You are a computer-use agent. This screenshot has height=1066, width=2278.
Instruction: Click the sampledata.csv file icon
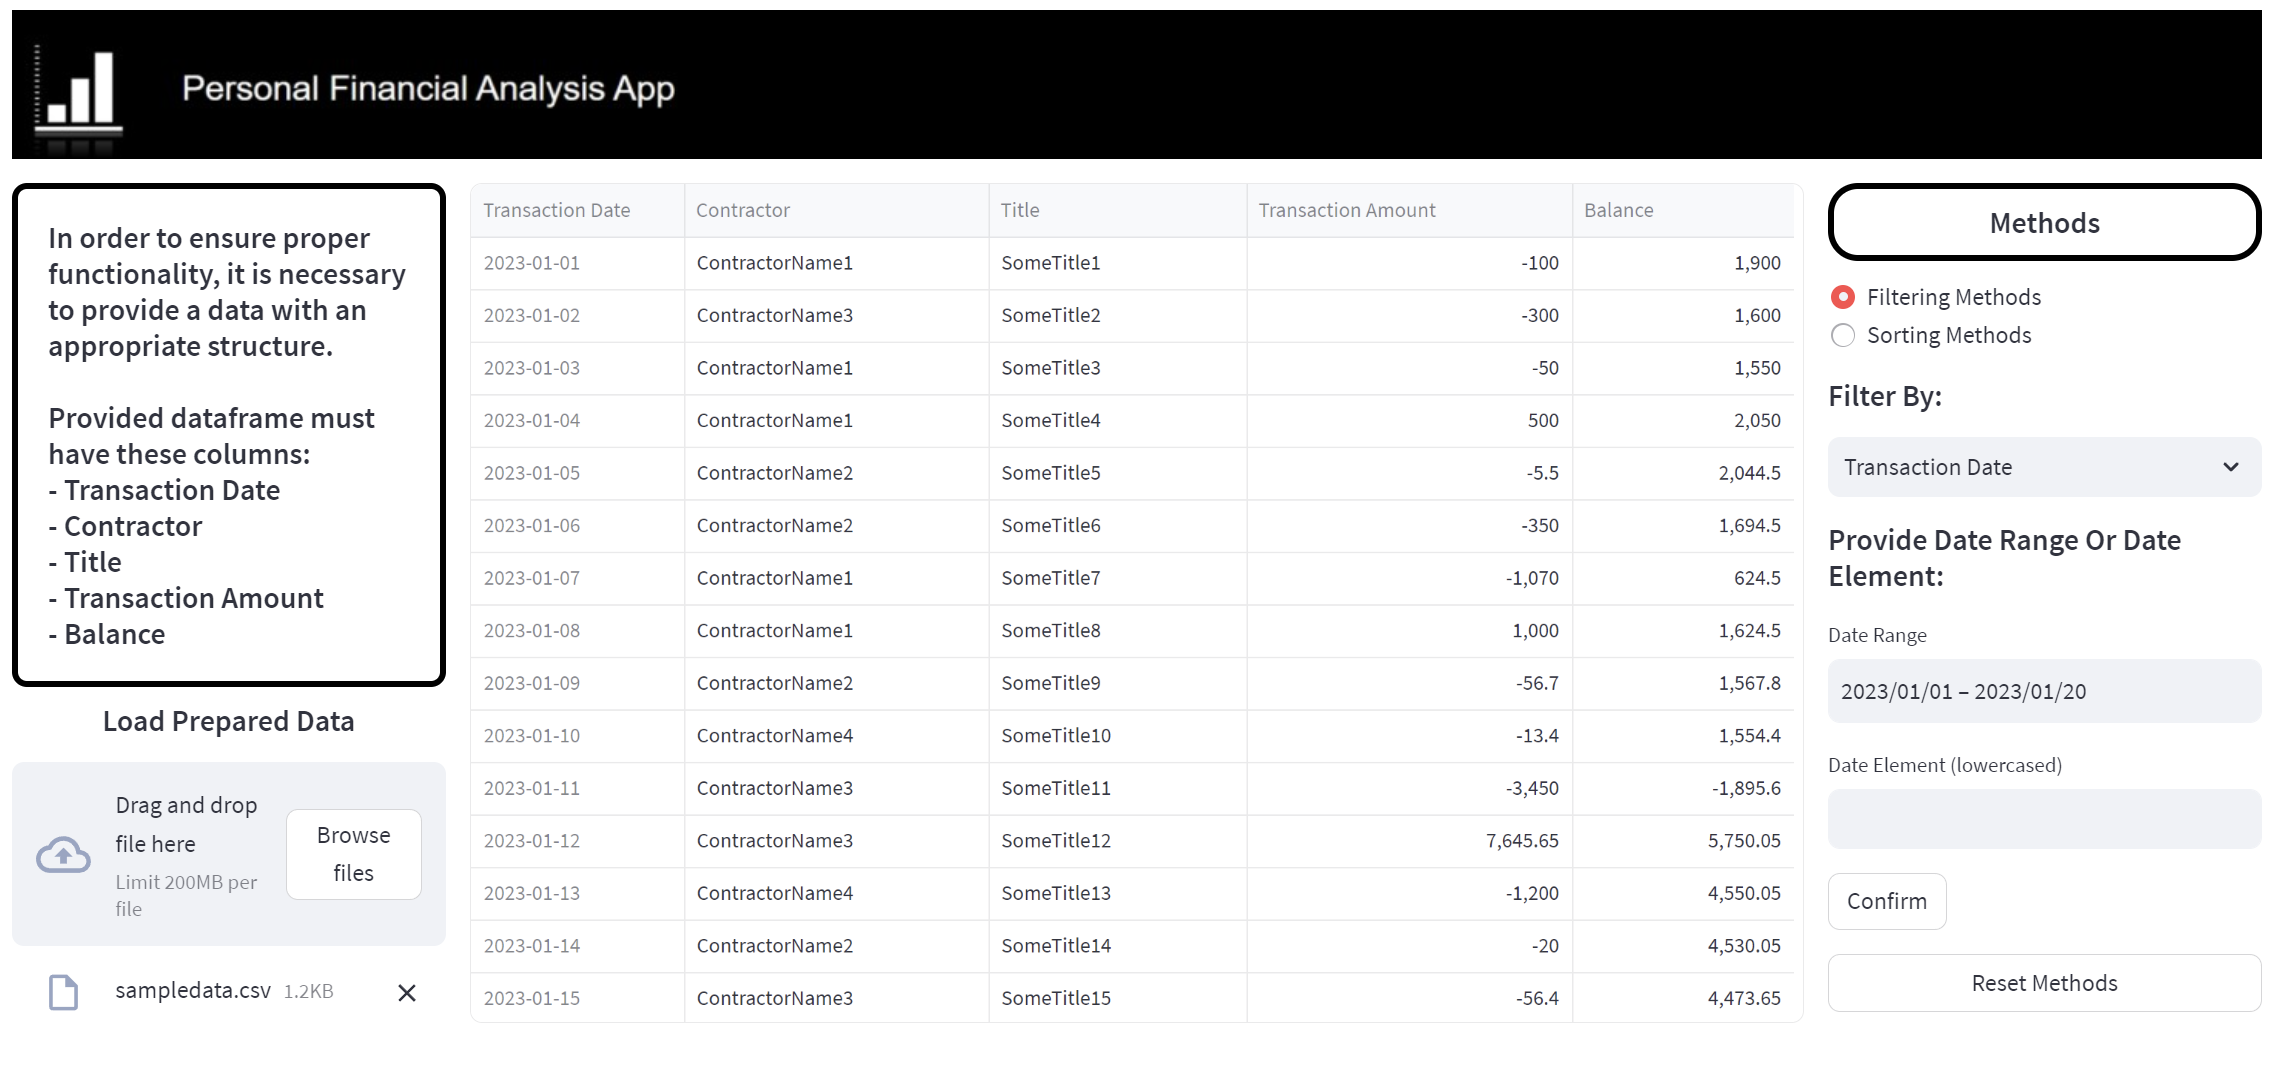pyautogui.click(x=64, y=992)
